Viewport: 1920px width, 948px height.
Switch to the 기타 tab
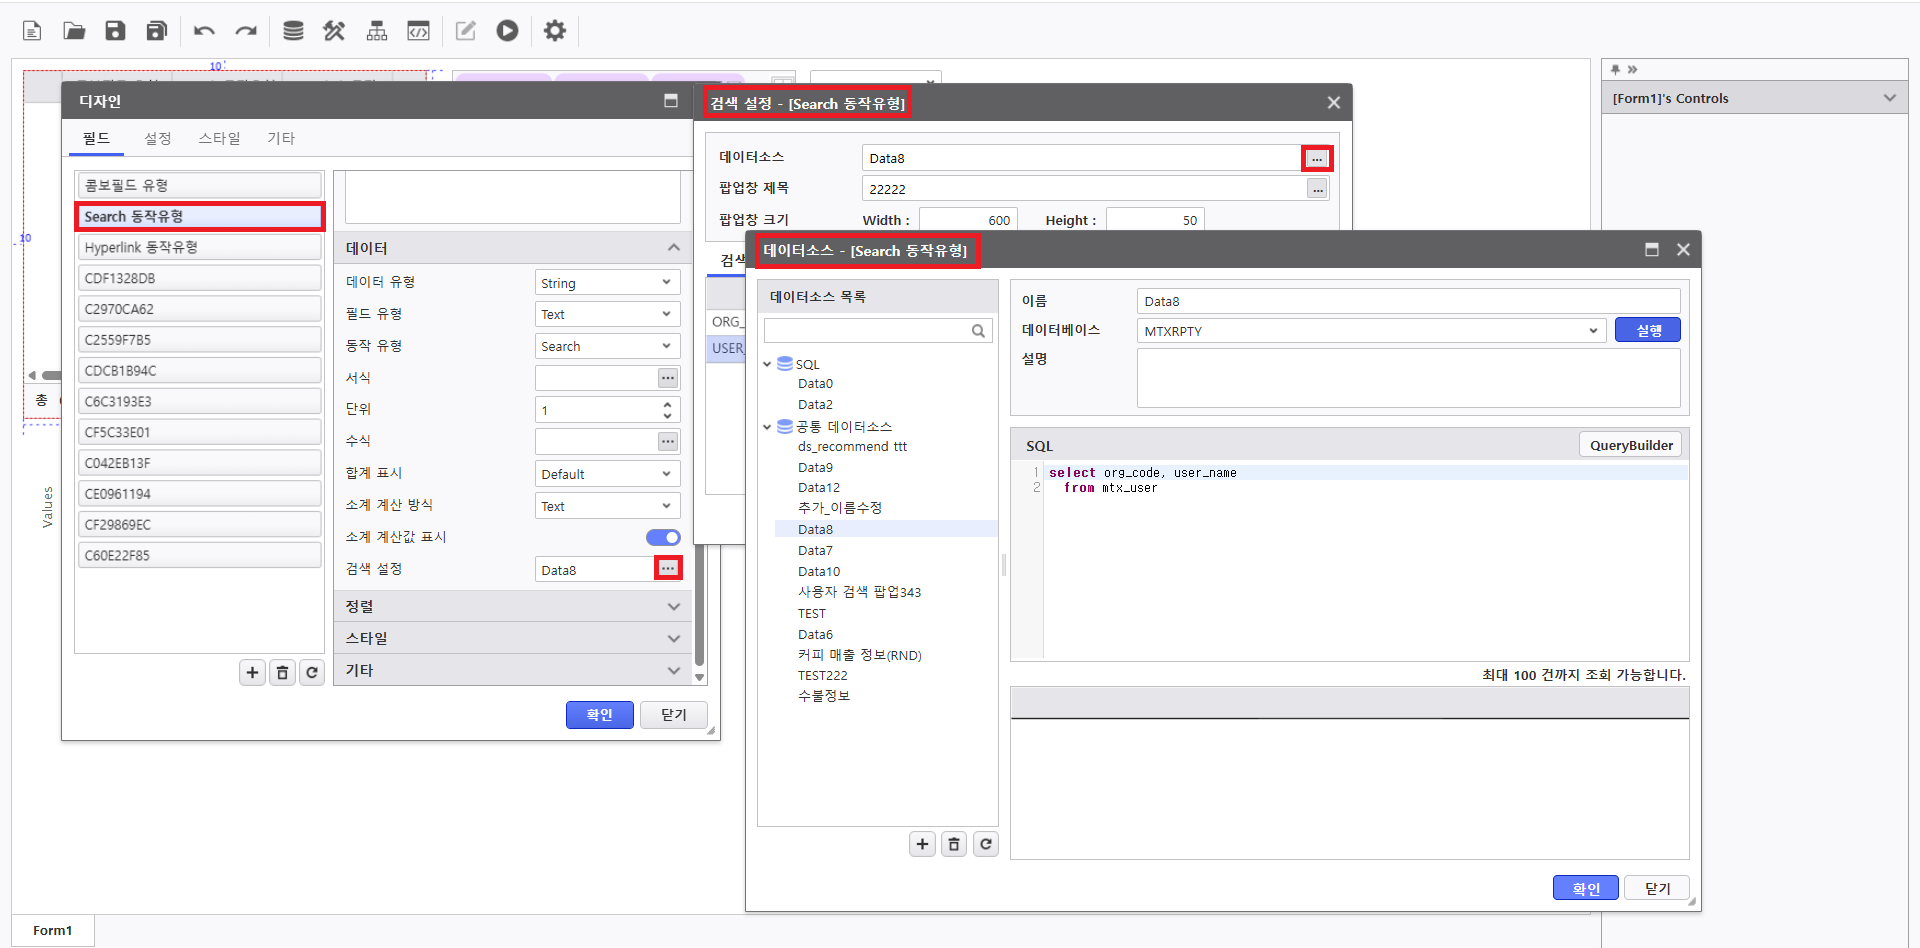[x=281, y=138]
